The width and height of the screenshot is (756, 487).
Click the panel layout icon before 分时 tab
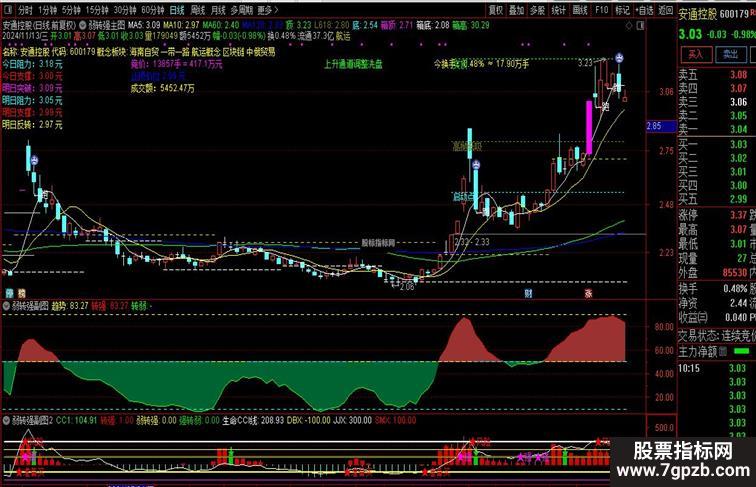click(8, 10)
